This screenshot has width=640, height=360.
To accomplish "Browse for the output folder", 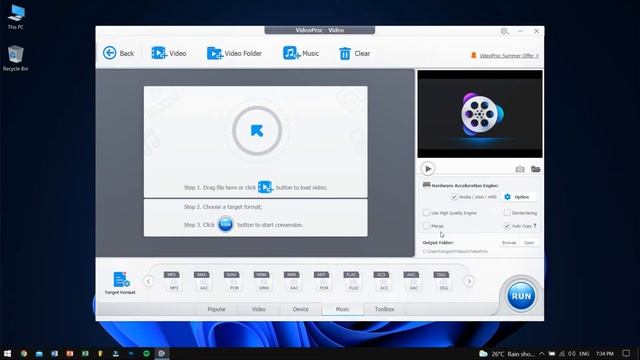I will tap(509, 242).
